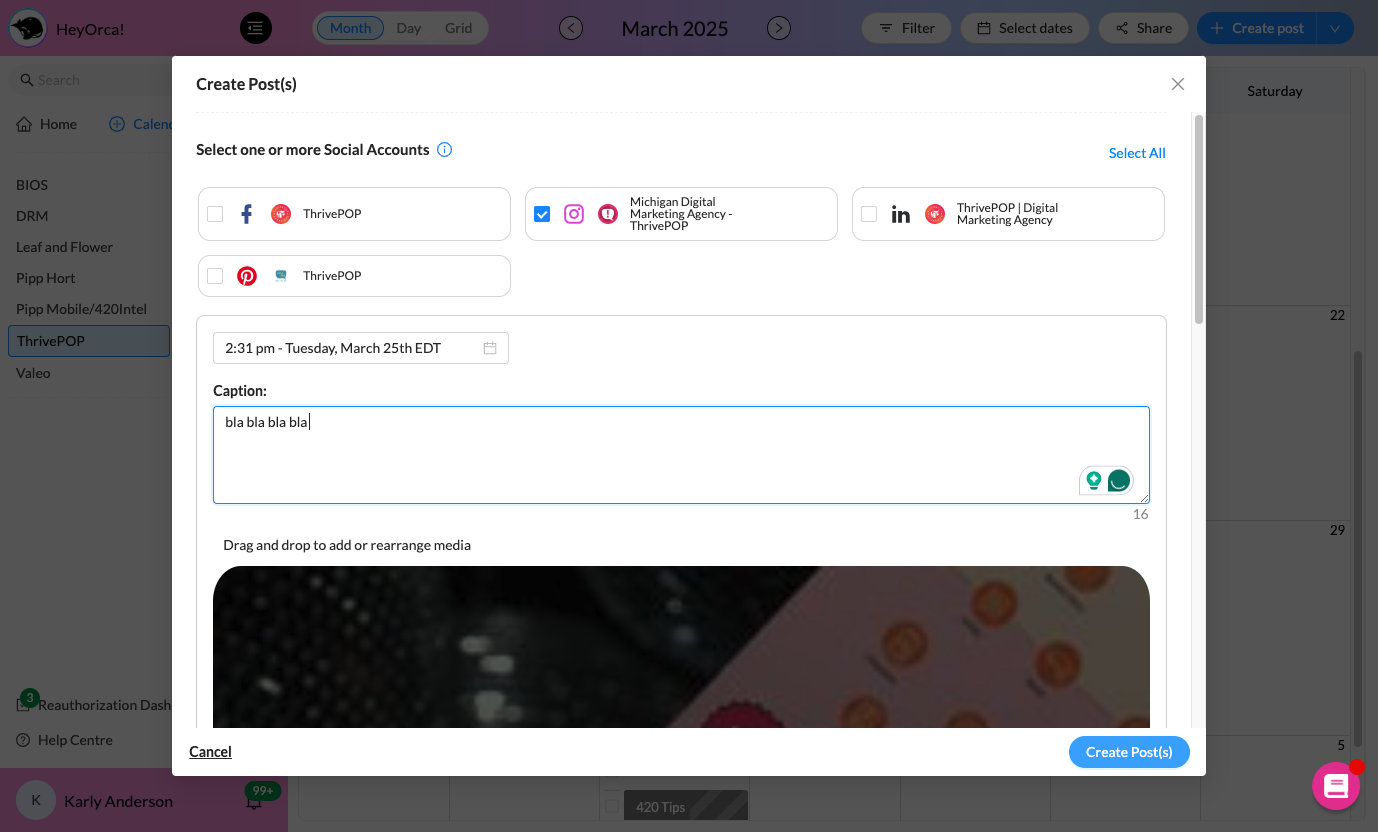Screen dimensions: 1378x832
Task: Click the calendar icon in the date field
Action: tap(490, 348)
